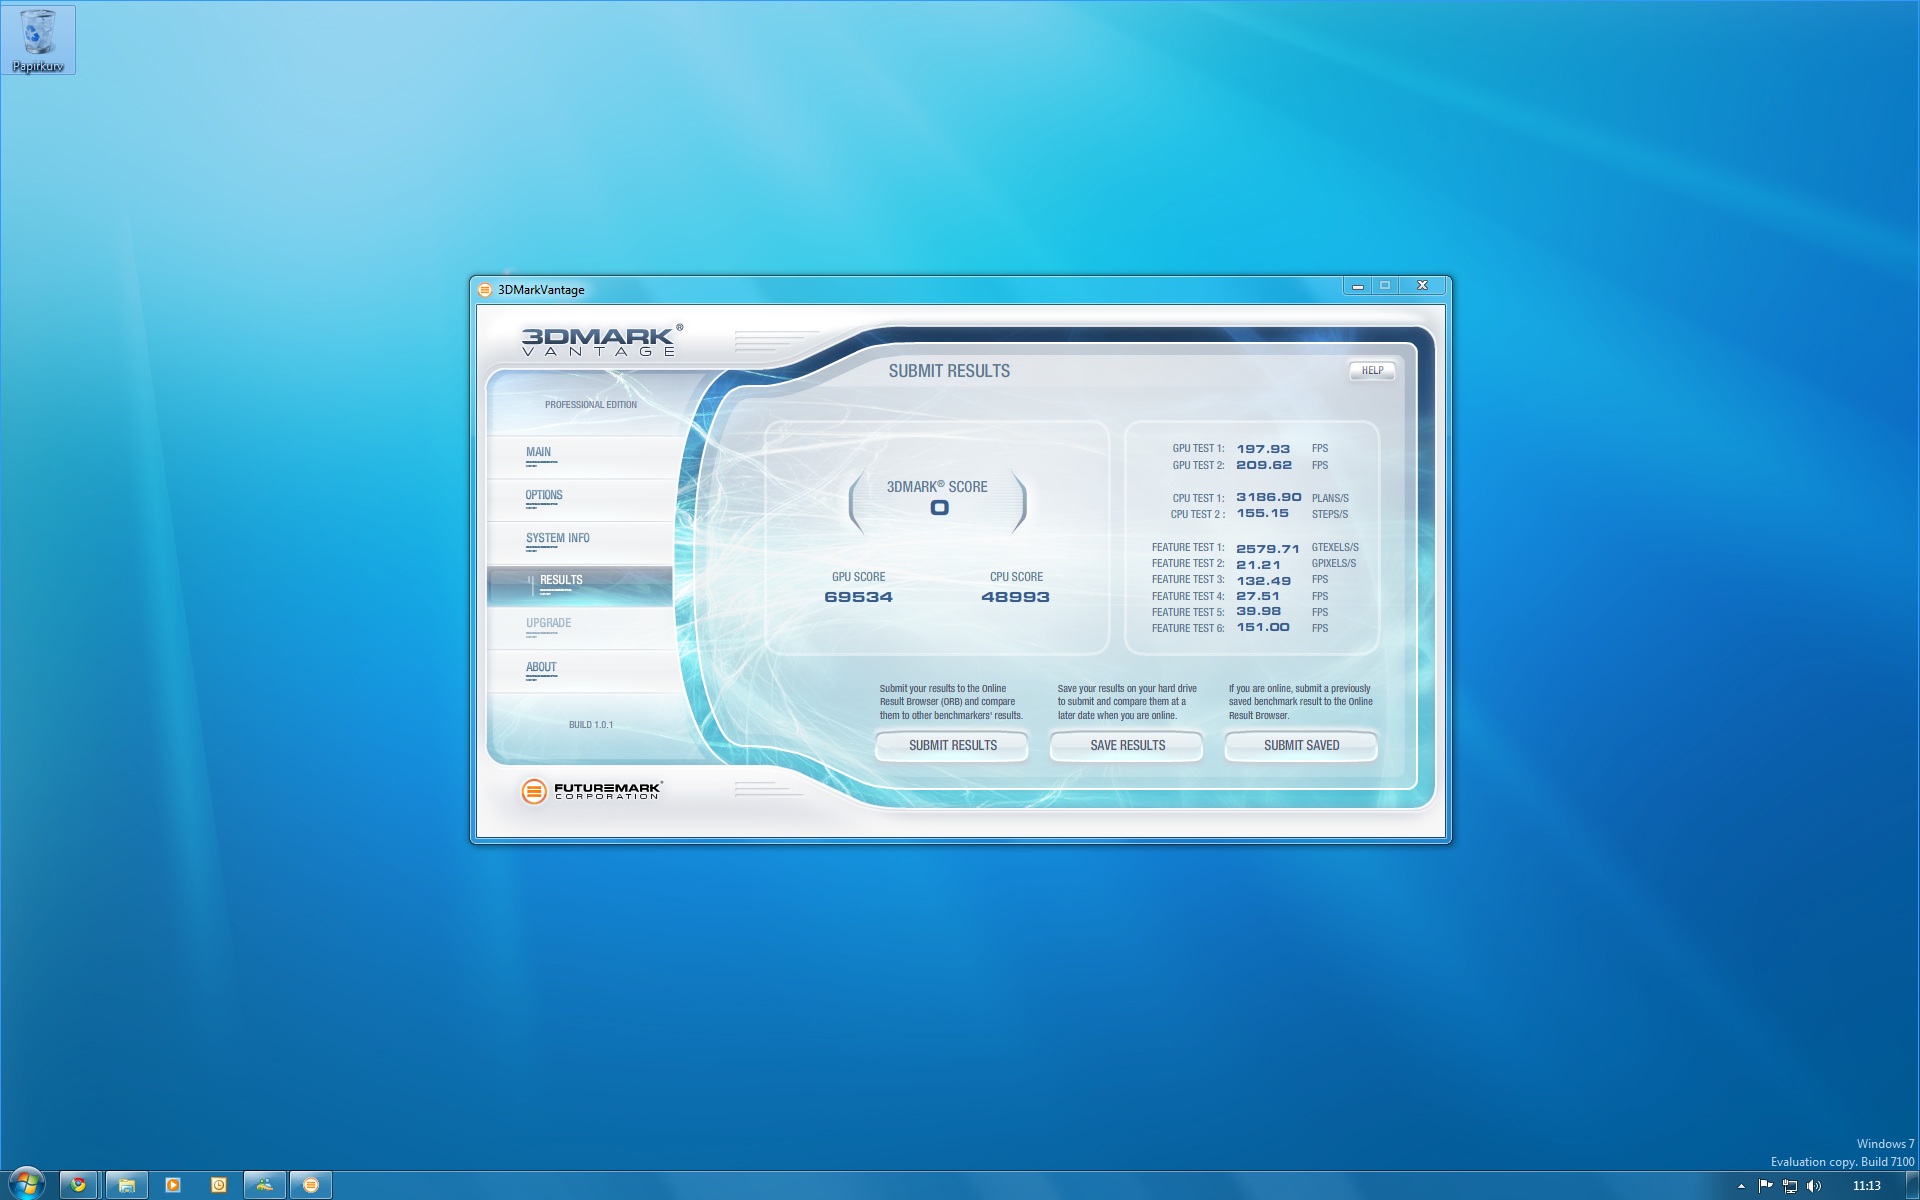Screen dimensions: 1920x1200
Task: Open Windows Media Player taskbar icon
Action: point(173,1186)
